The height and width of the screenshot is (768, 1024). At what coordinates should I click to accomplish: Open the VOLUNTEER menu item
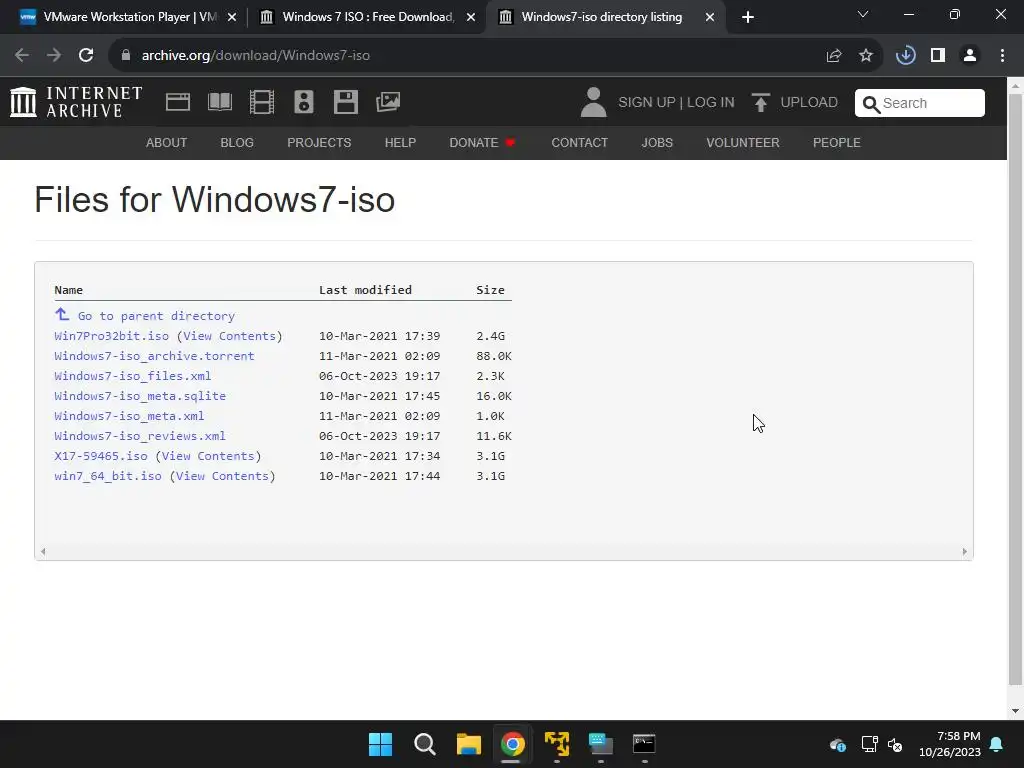pos(743,142)
